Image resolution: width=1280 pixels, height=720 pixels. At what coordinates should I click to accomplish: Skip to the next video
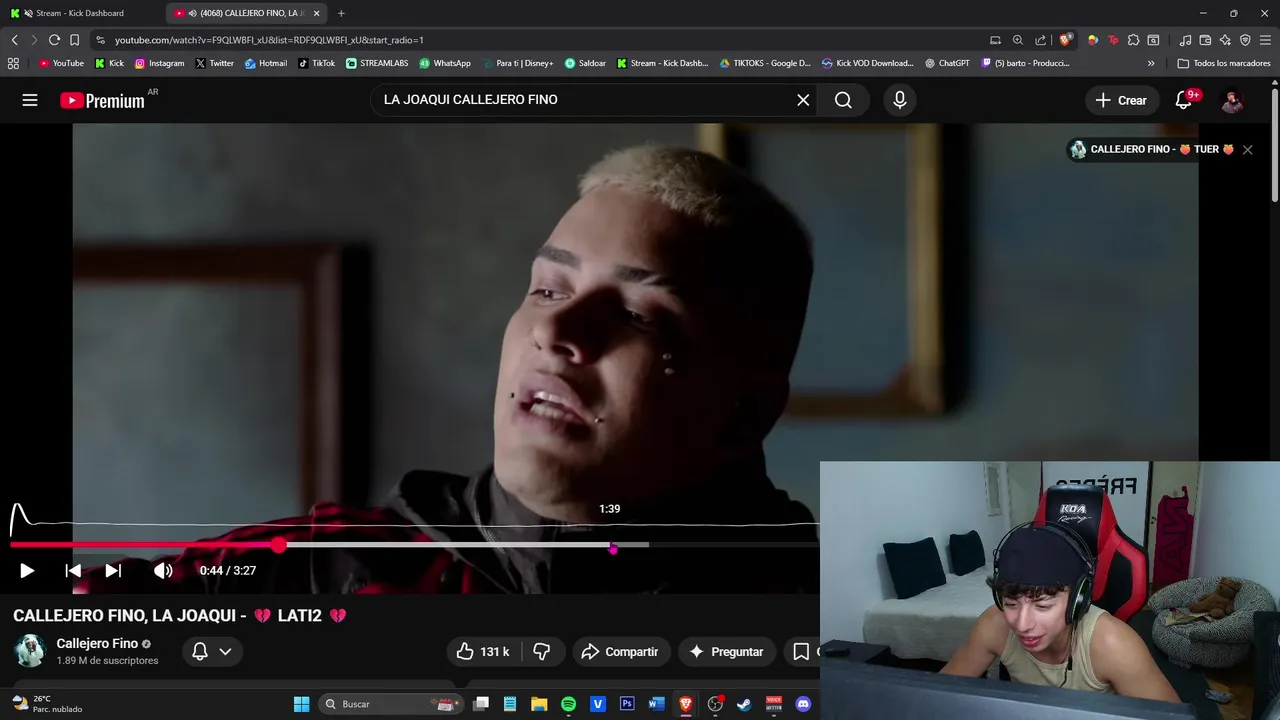coord(113,571)
